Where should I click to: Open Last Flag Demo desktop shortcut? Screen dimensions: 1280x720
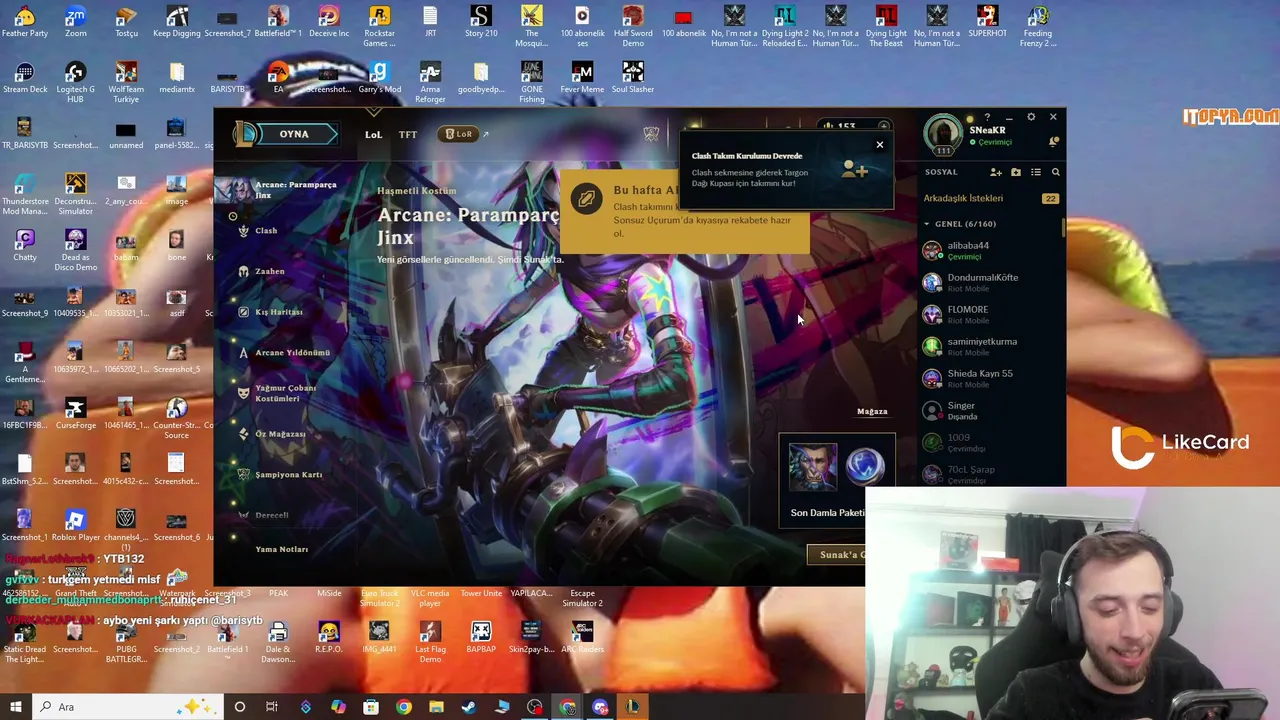pyautogui.click(x=430, y=642)
